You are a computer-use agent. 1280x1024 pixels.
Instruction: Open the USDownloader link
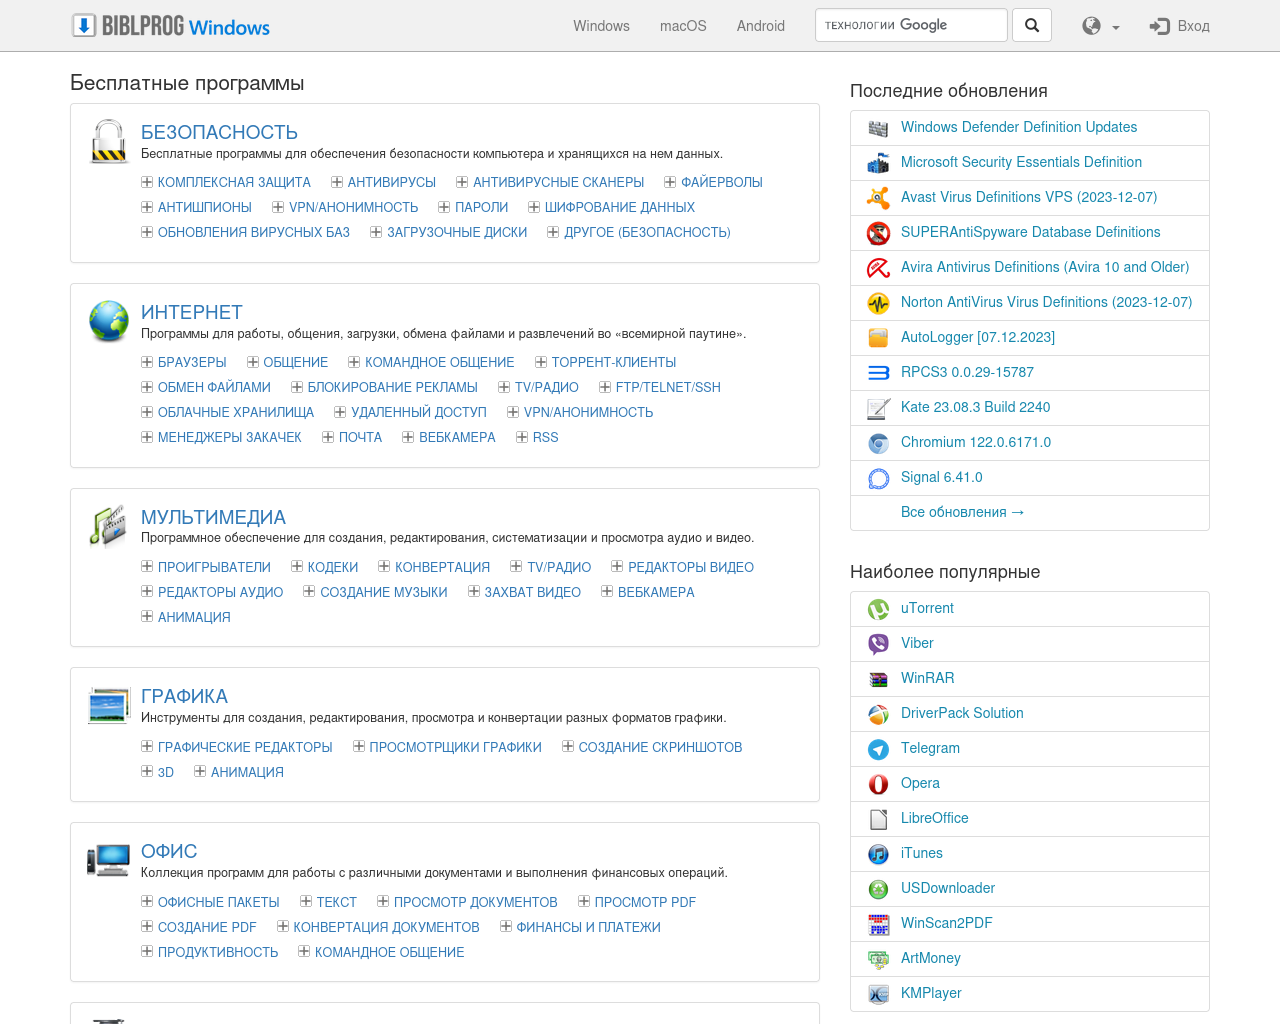click(948, 888)
